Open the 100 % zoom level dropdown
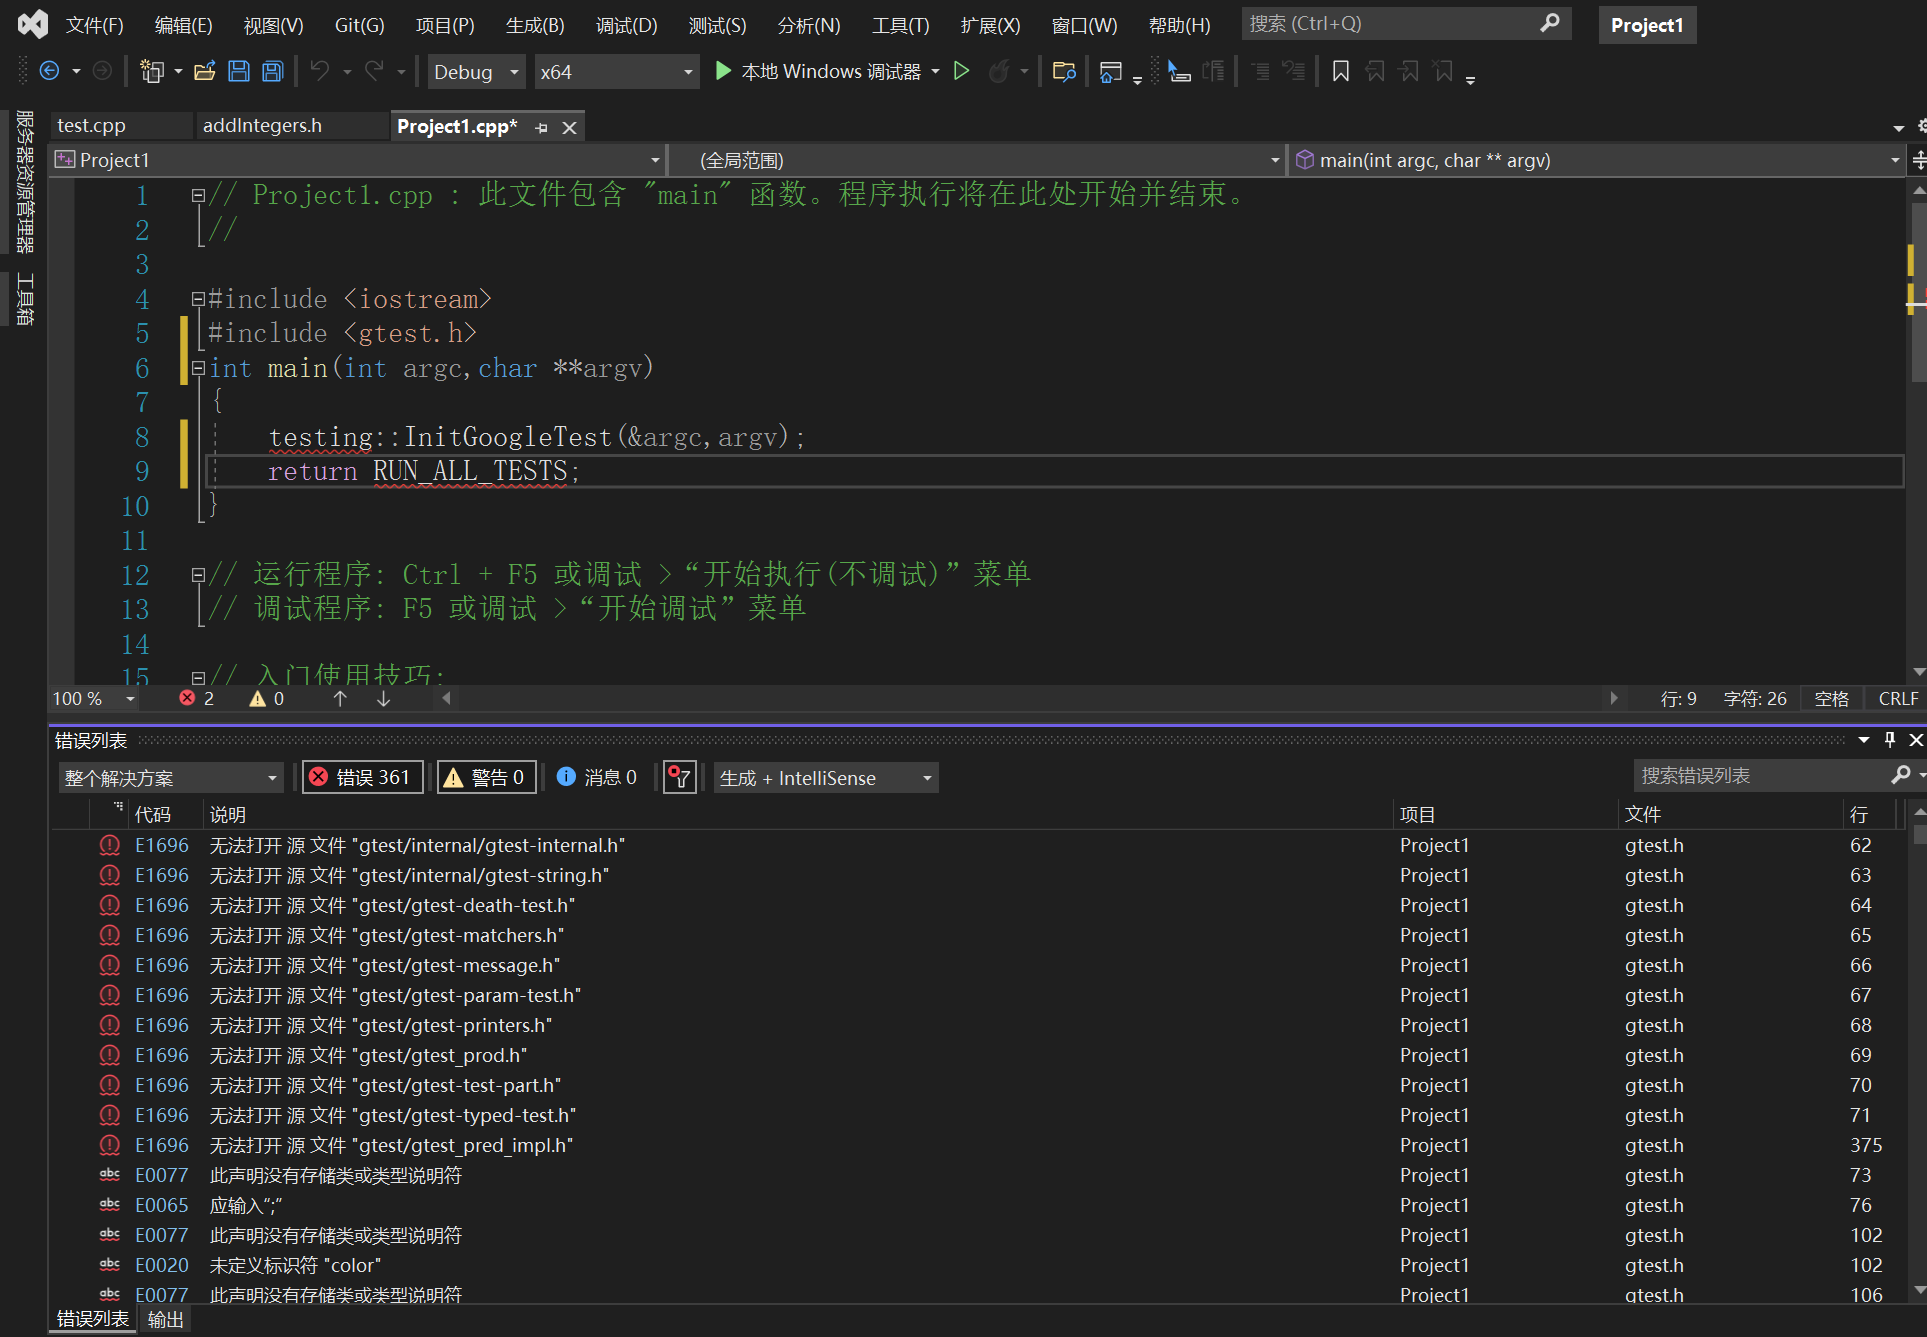This screenshot has height=1337, width=1927. point(95,698)
